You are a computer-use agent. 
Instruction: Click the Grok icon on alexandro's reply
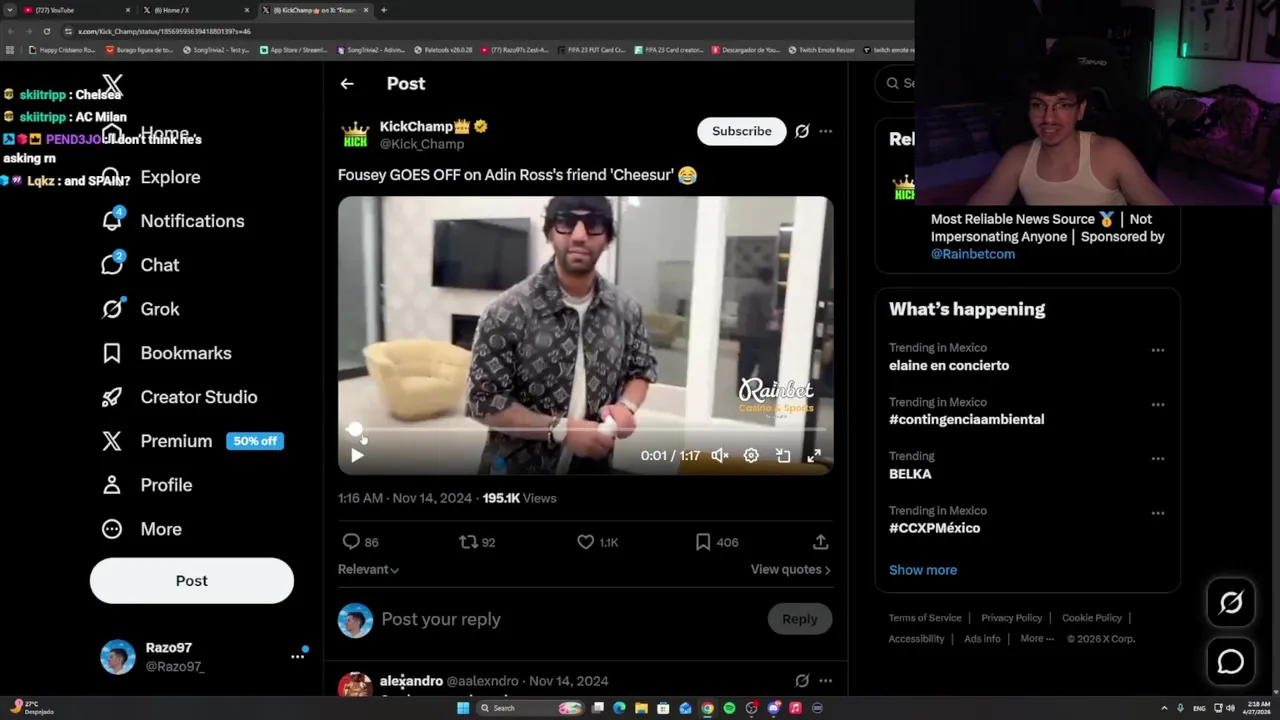[x=802, y=681]
